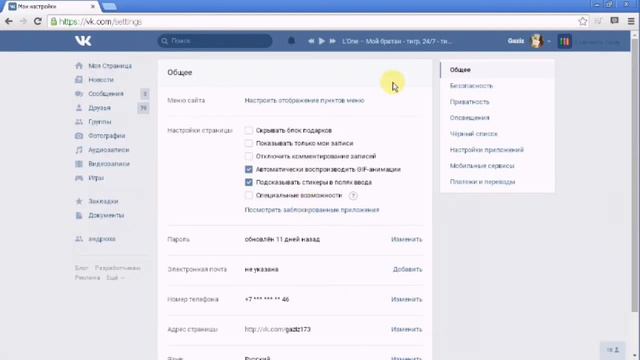640x360 pixels.
Task: Click Добавить next to Электронная почта
Action: 407,269
